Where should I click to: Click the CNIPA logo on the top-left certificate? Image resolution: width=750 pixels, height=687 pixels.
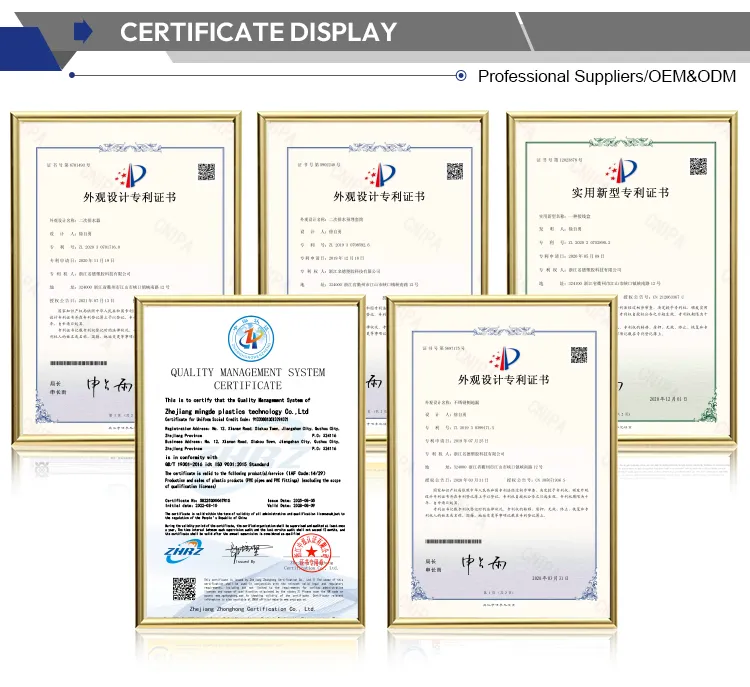130,176
